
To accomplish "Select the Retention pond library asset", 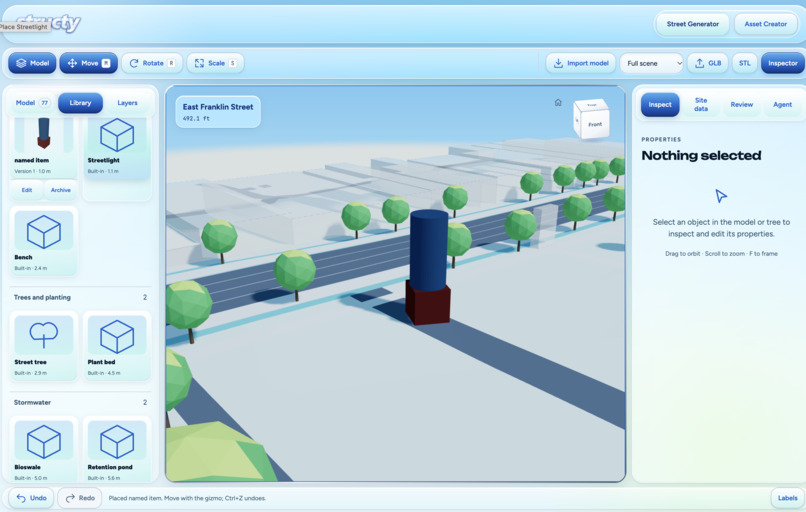I will click(117, 450).
